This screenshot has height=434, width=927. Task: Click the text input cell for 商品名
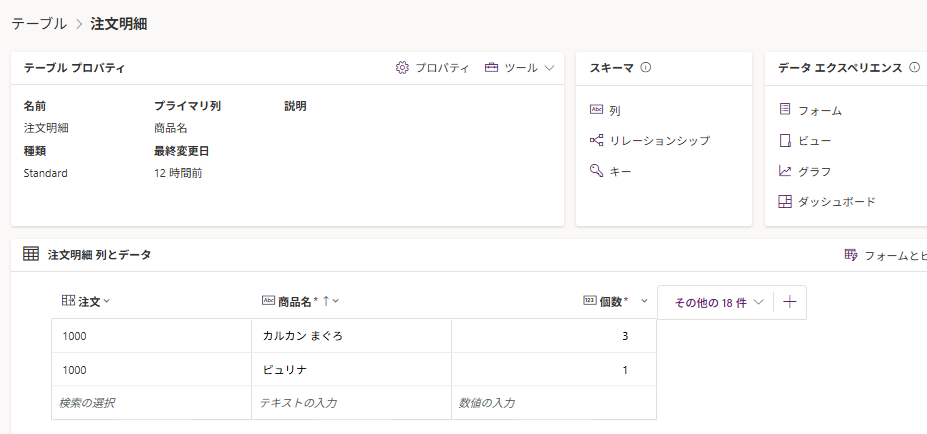[351, 403]
